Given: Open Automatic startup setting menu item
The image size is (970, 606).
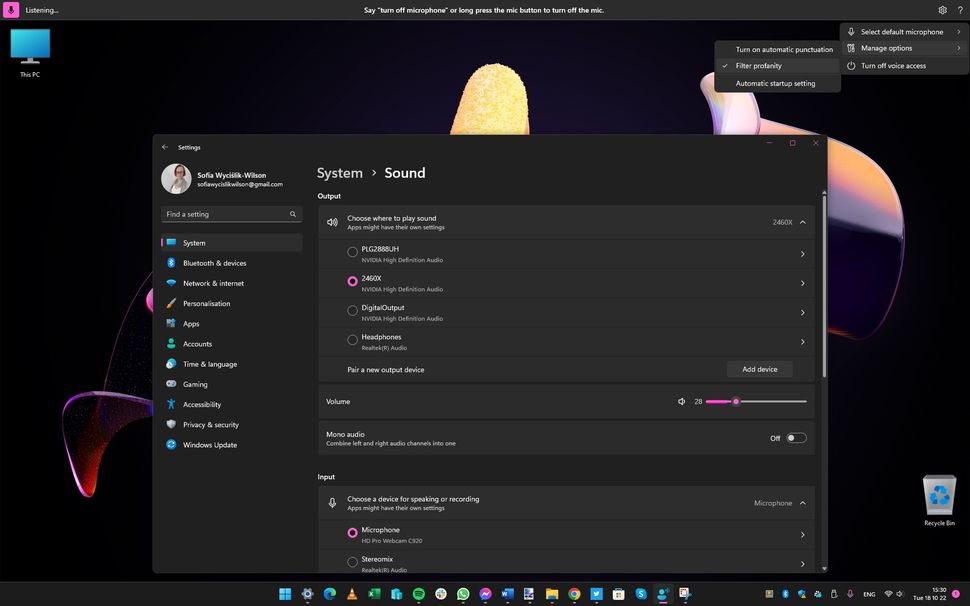Looking at the screenshot, I should 776,83.
